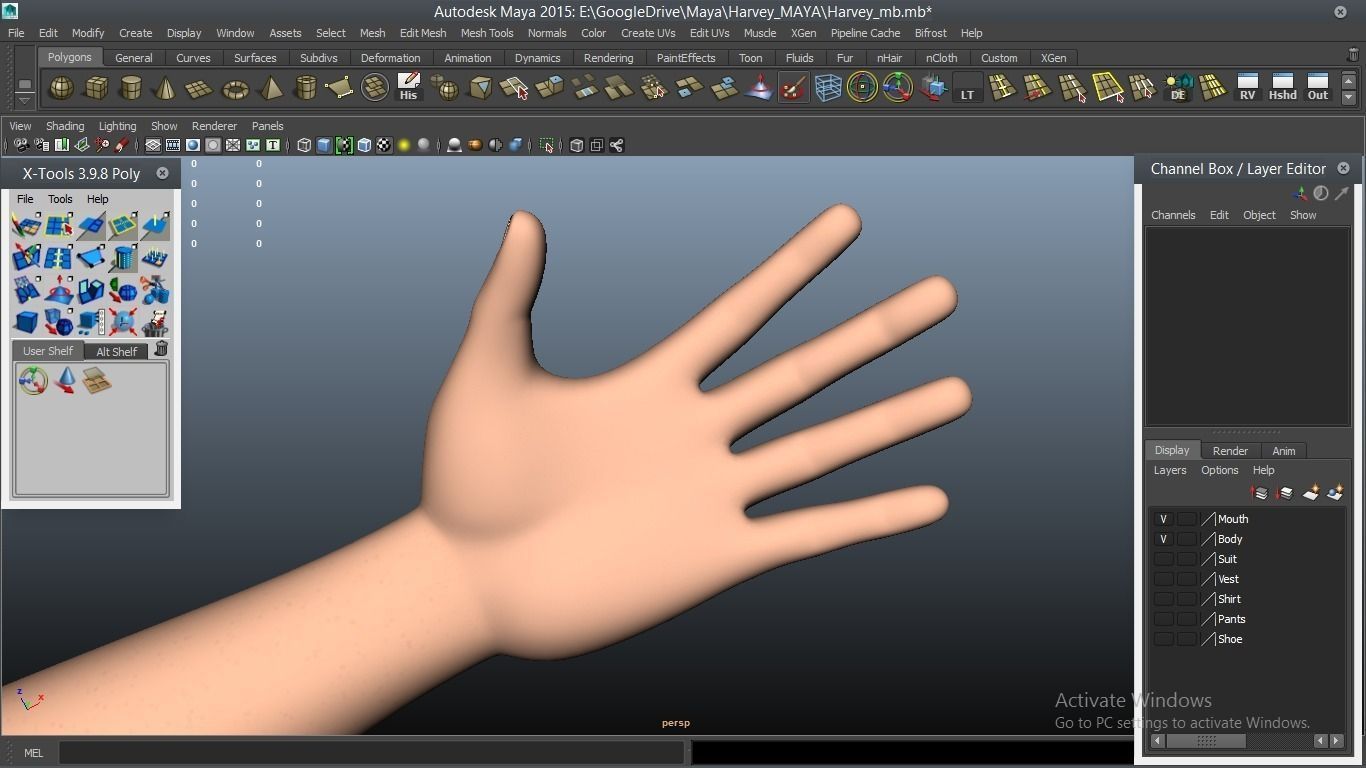Create a polygon sphere from the shelf

click(x=61, y=88)
